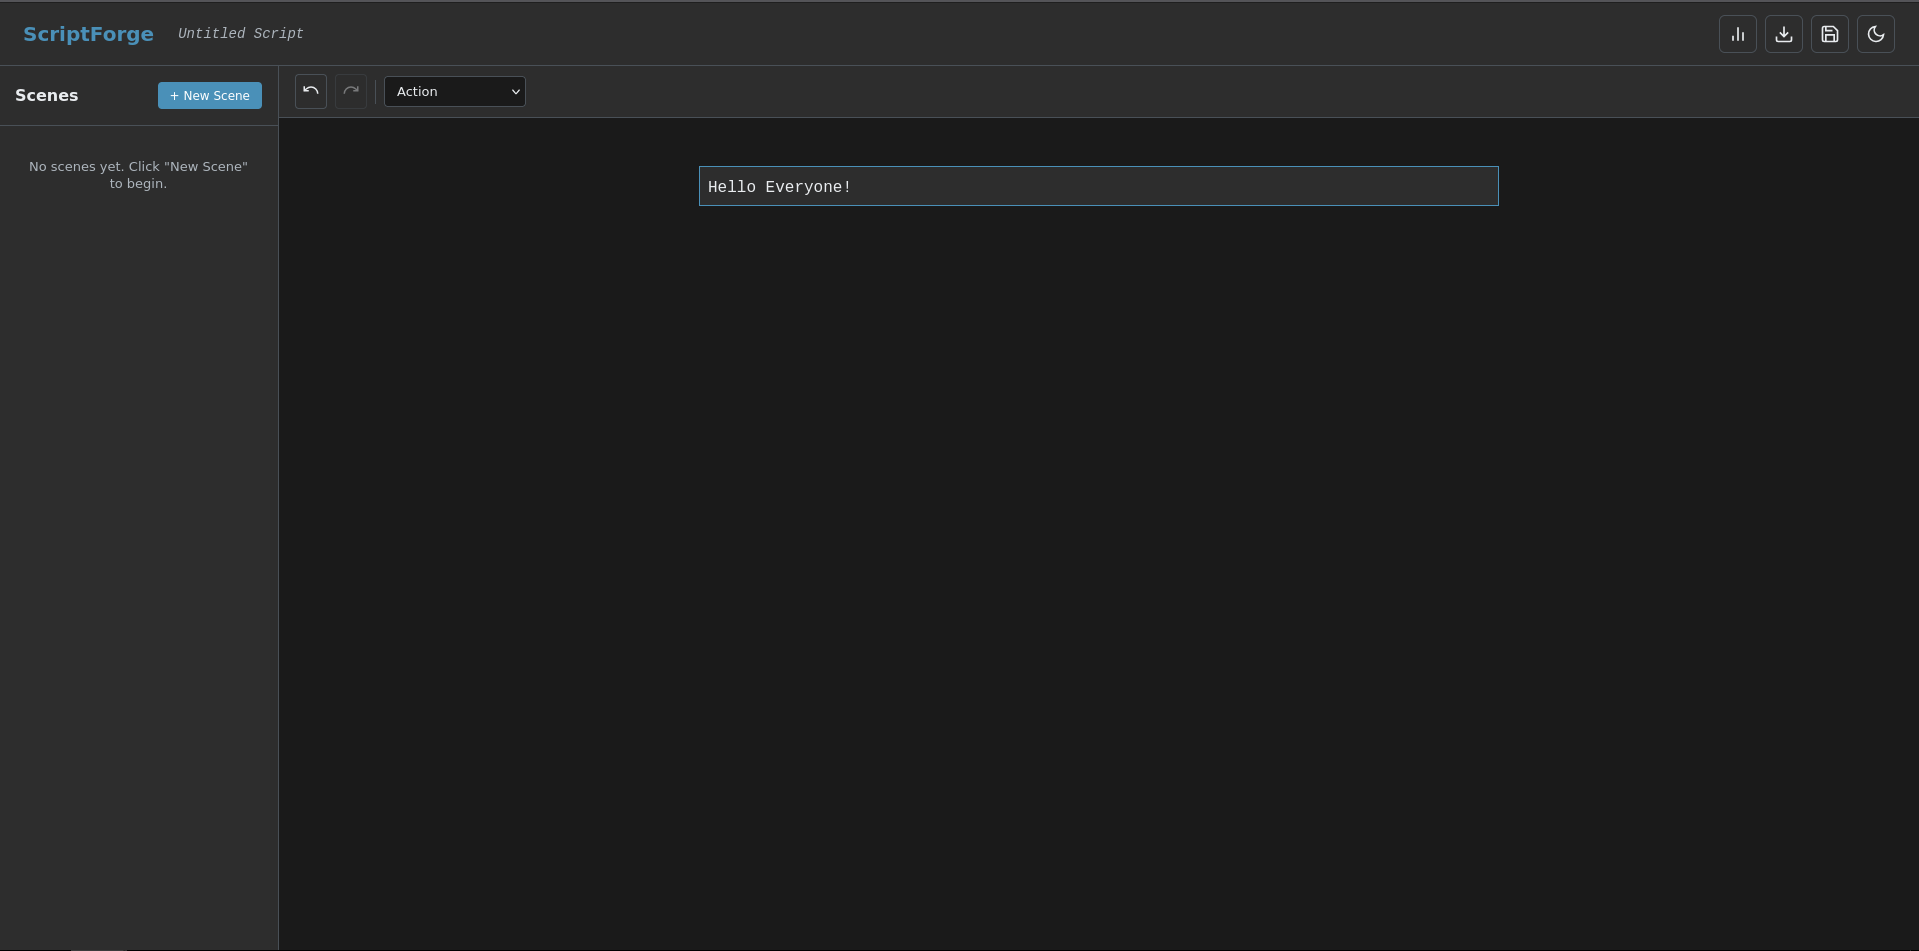This screenshot has height=951, width=1919.
Task: Click the chevron arrow on the Action selector
Action: pos(515,92)
